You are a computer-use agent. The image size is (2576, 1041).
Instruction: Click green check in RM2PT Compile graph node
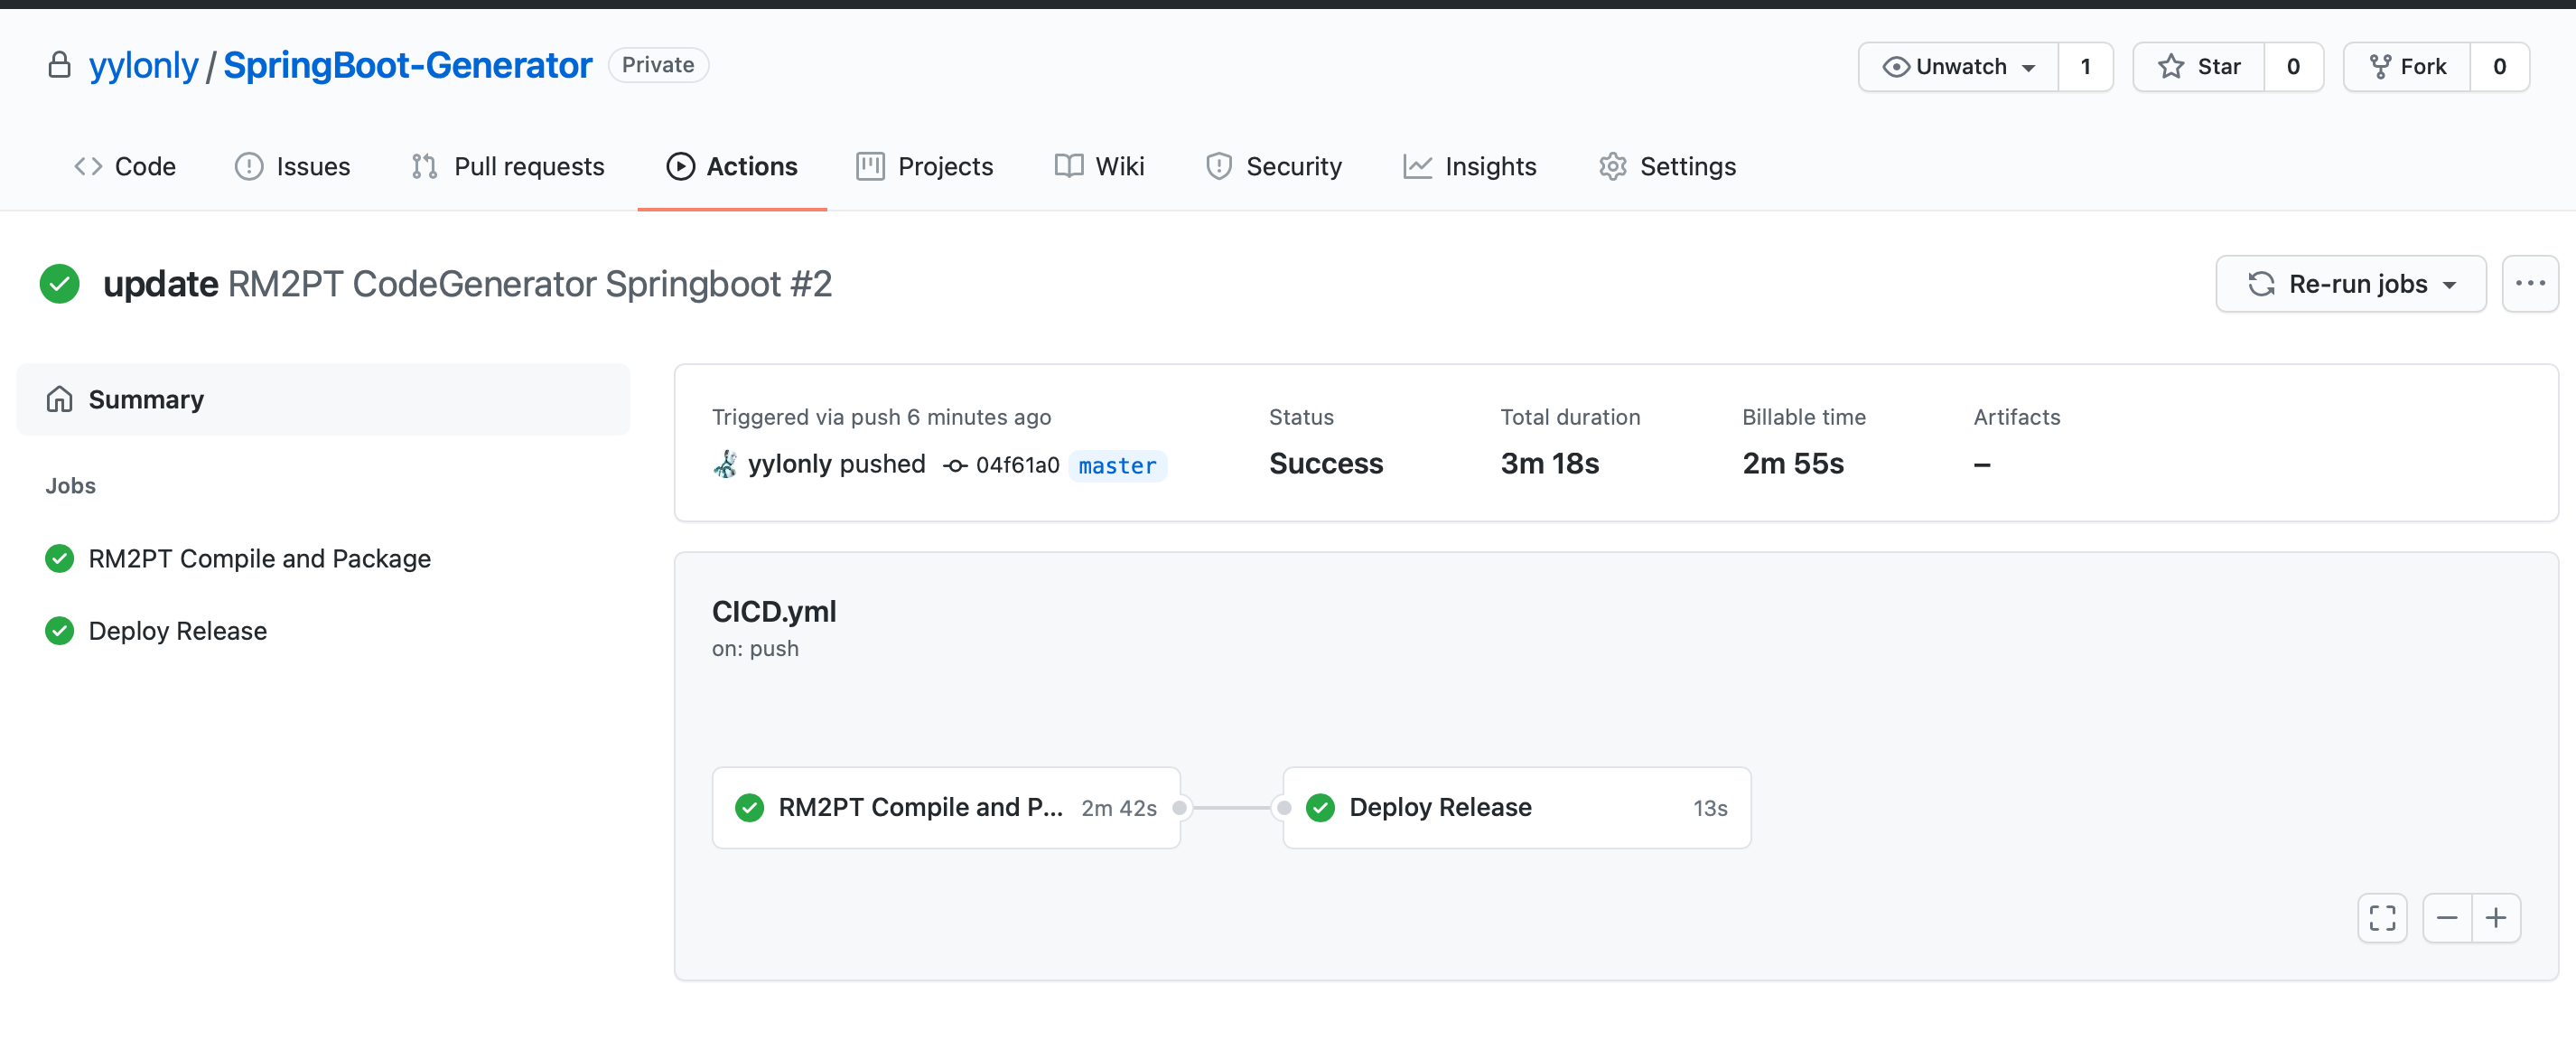749,808
